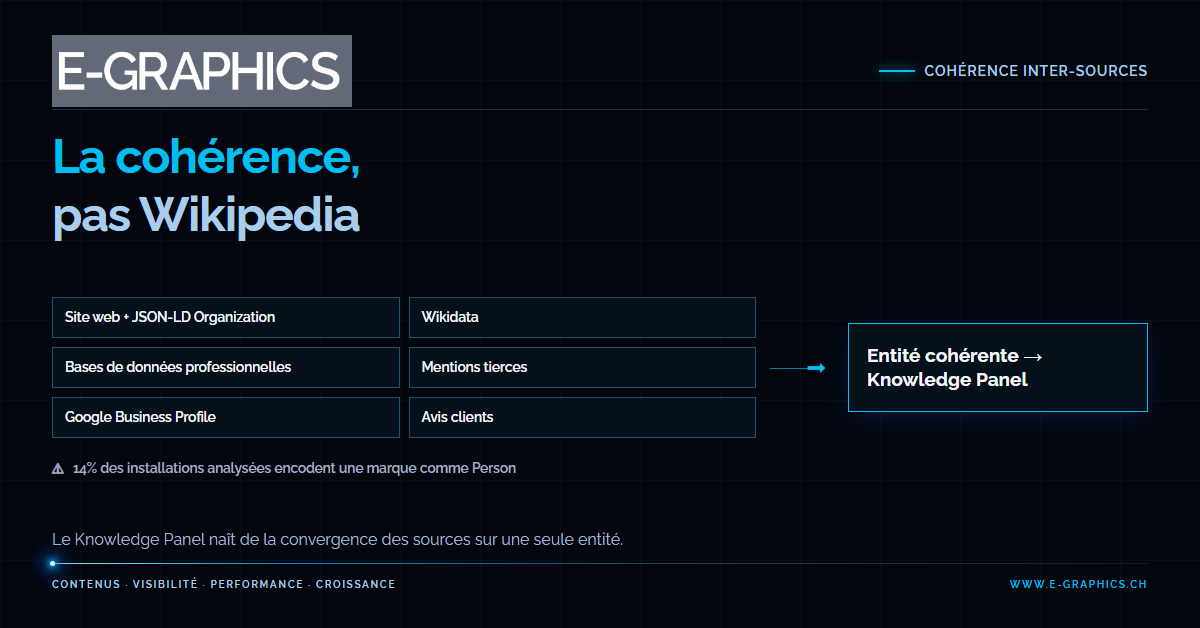Select the Avis clients box
The height and width of the screenshot is (628, 1200).
click(582, 417)
